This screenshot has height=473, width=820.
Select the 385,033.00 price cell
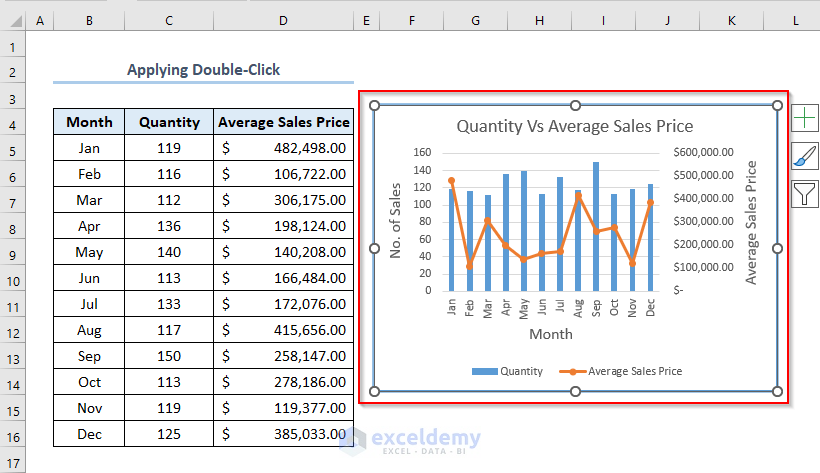point(283,434)
